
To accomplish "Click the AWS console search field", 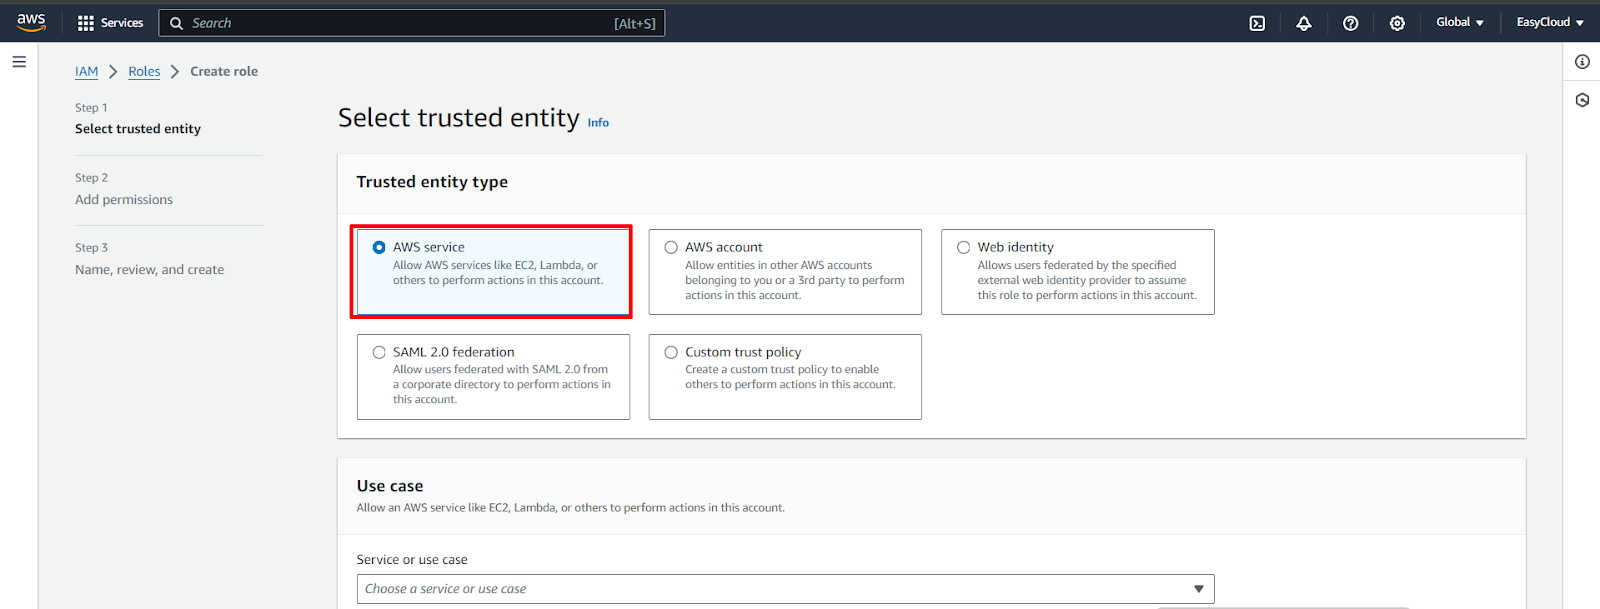I will pyautogui.click(x=411, y=23).
